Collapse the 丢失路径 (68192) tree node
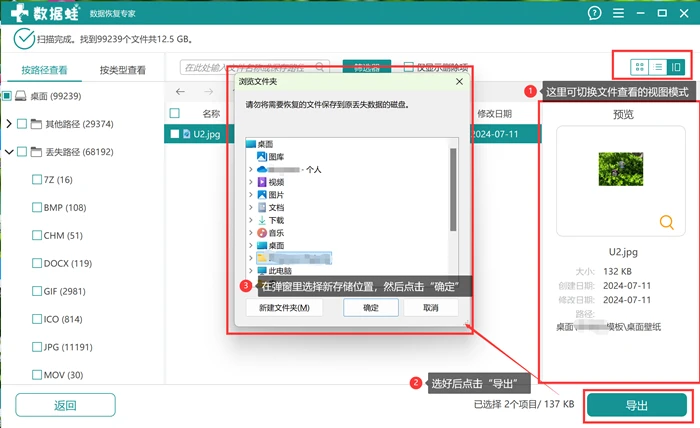This screenshot has width=700, height=428. 9,152
